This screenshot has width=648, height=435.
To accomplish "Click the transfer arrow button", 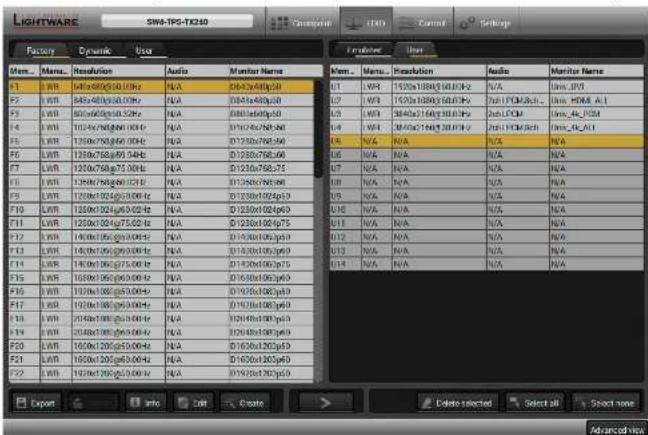I will click(x=326, y=402).
